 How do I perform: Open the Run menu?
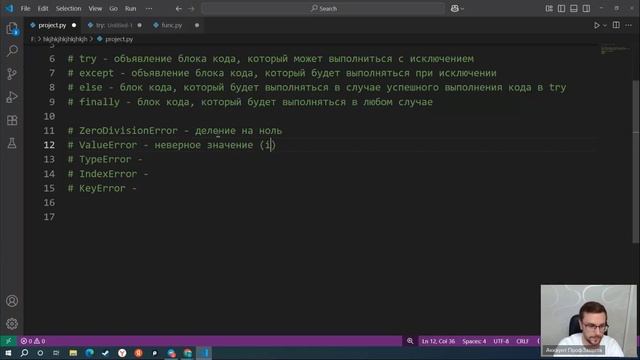click(x=131, y=9)
